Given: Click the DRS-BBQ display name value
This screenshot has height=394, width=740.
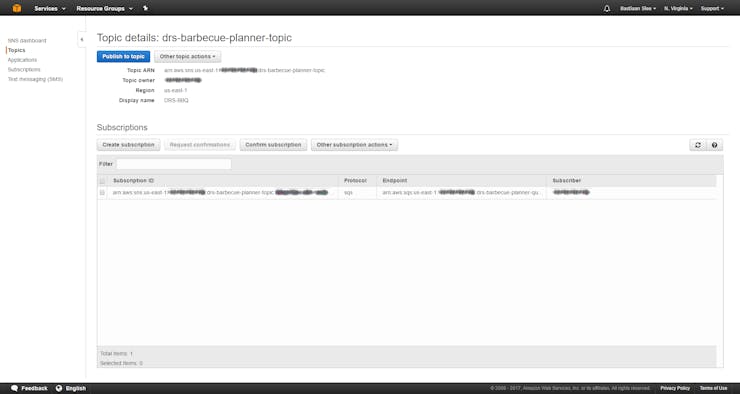Looking at the screenshot, I should point(176,101).
